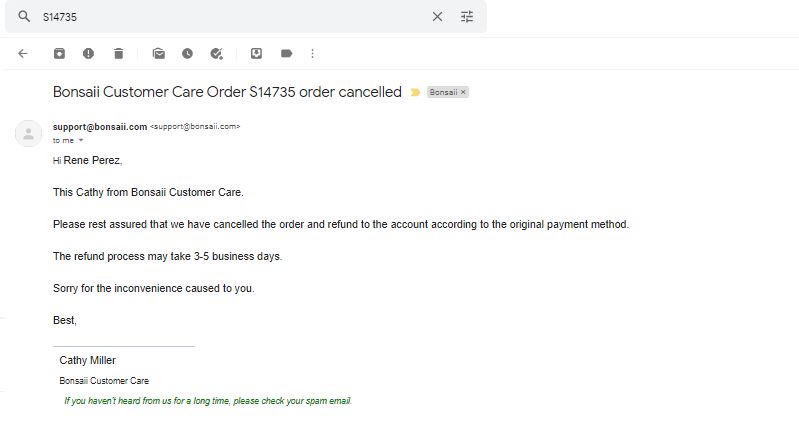Show advanced search filter options
Viewport: 799px width, 421px height.
467,17
